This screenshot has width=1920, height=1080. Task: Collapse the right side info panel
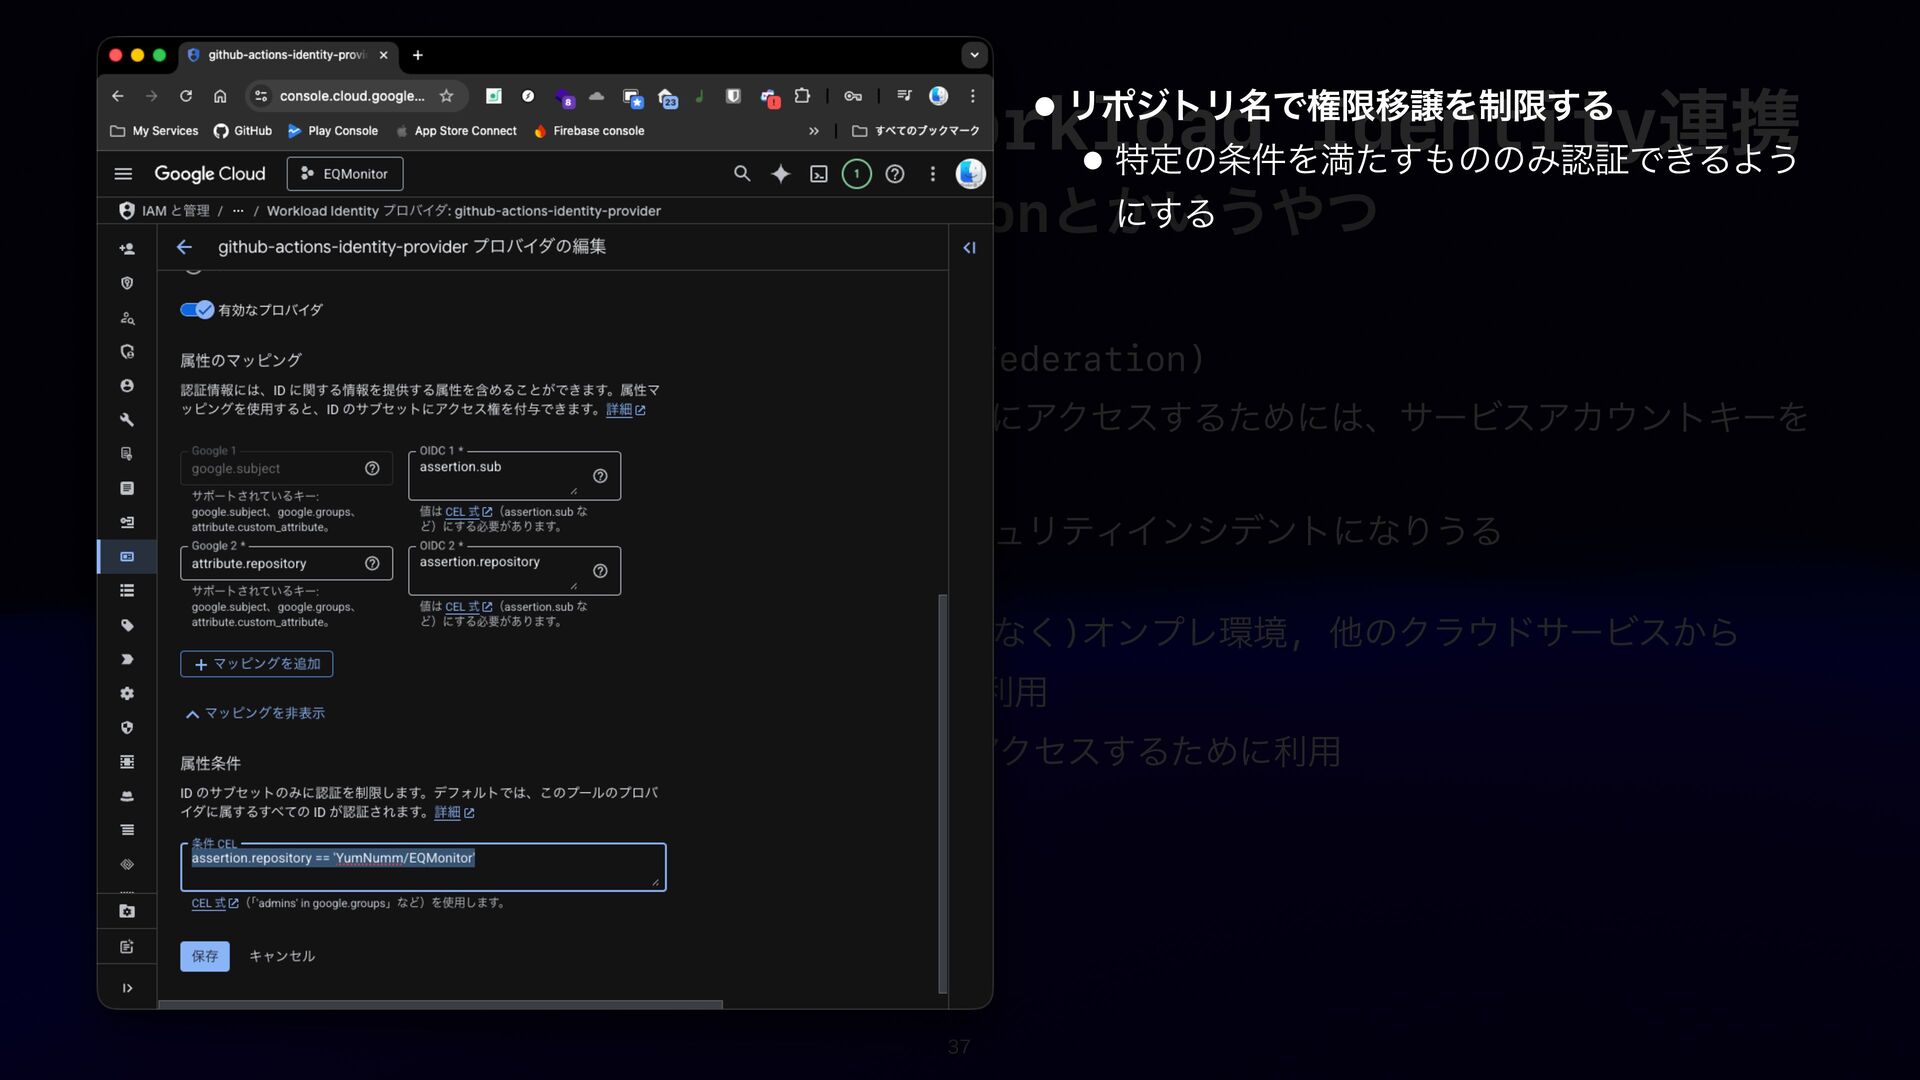[x=969, y=248]
